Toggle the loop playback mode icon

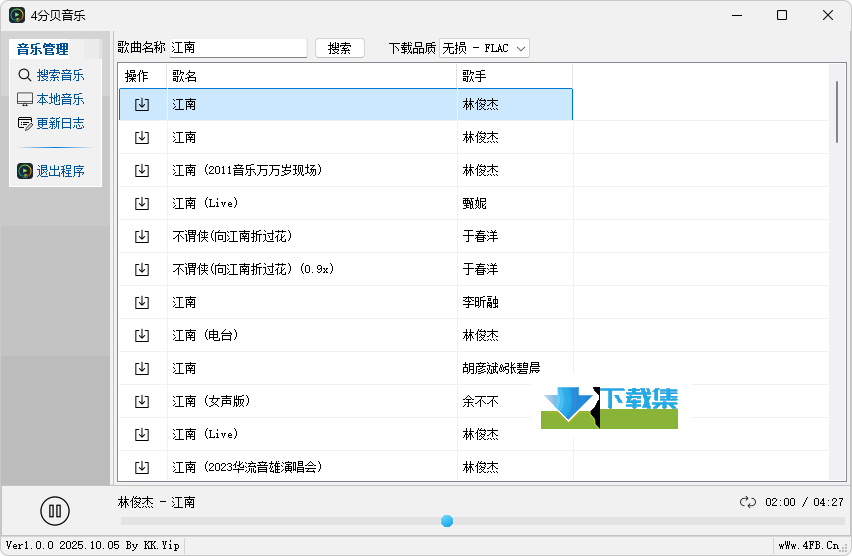tap(748, 502)
